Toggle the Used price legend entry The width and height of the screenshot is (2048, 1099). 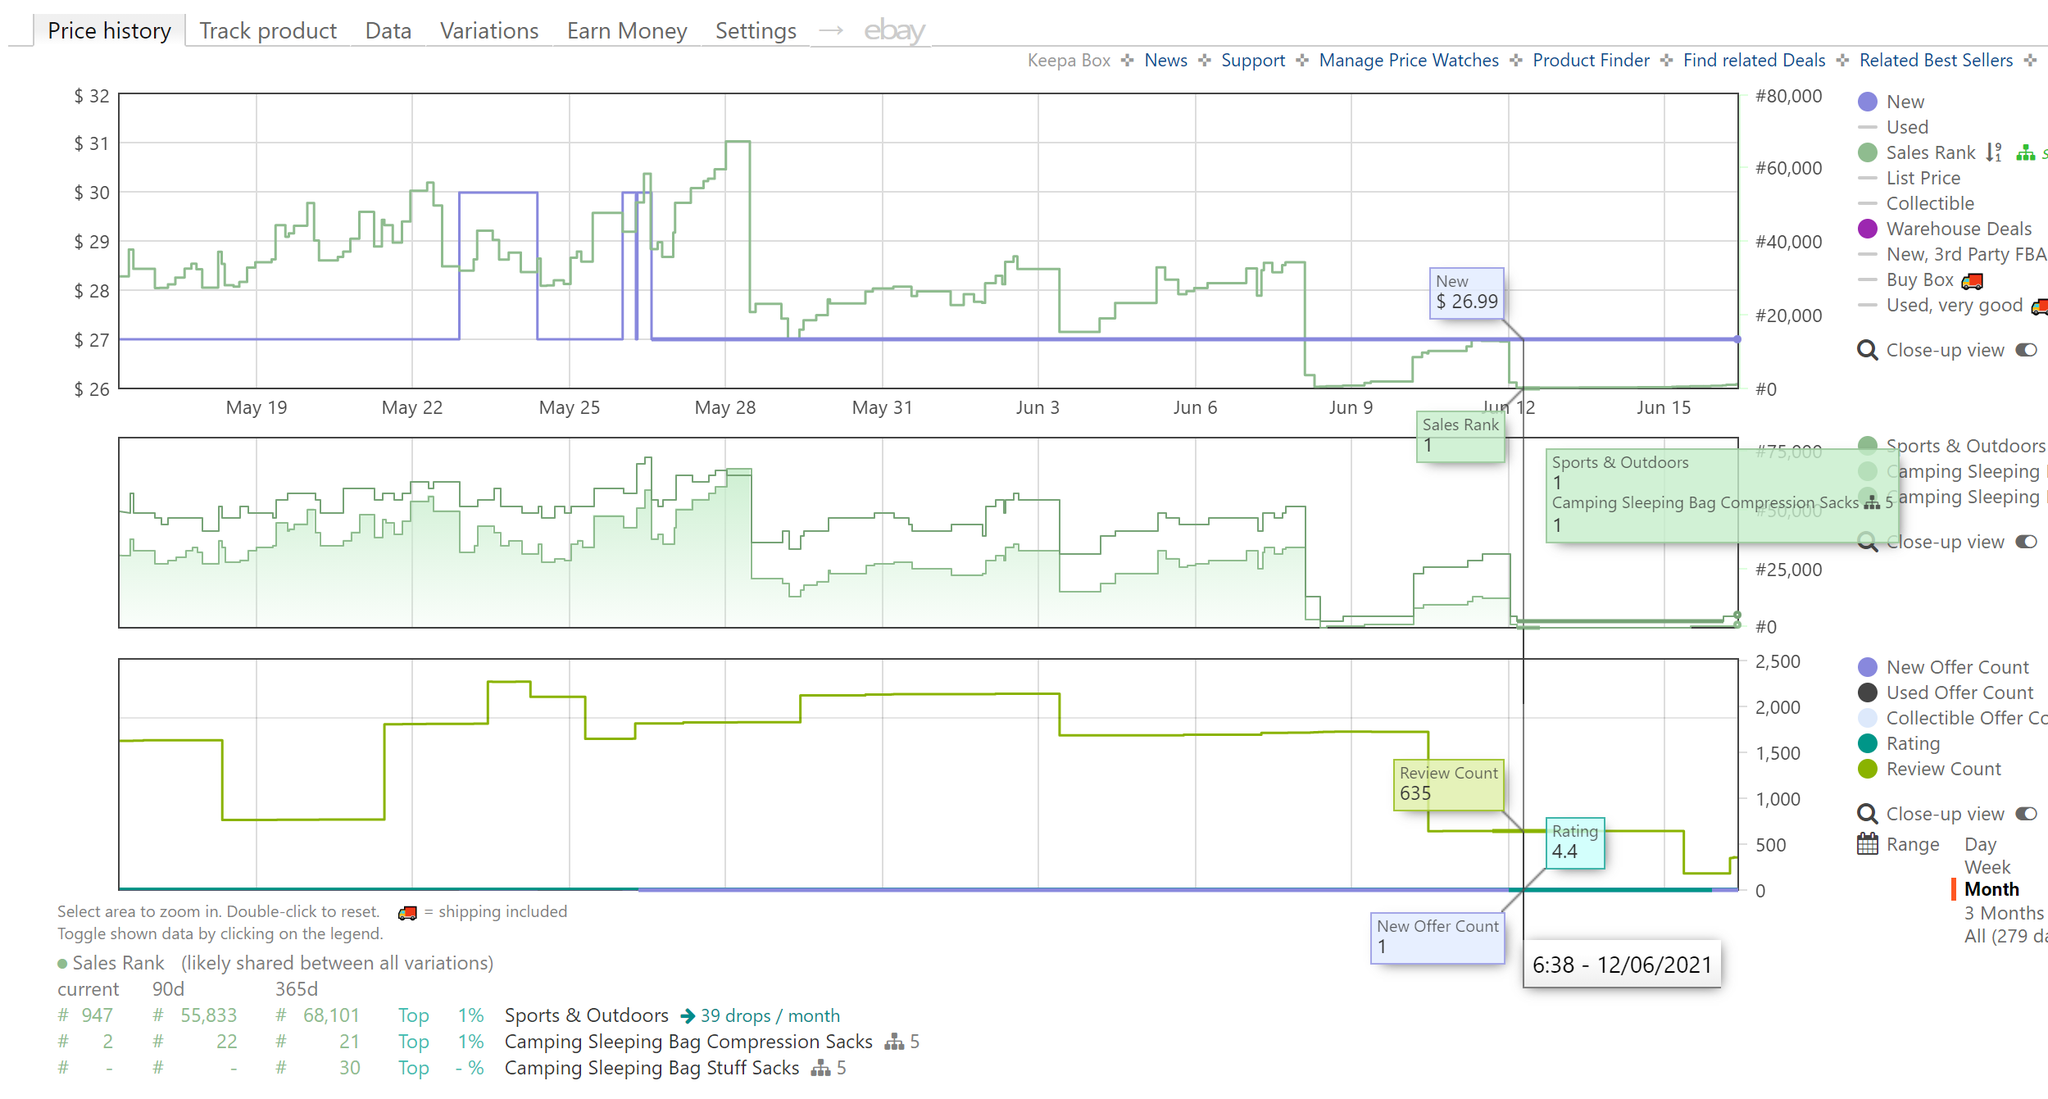pyautogui.click(x=1907, y=127)
